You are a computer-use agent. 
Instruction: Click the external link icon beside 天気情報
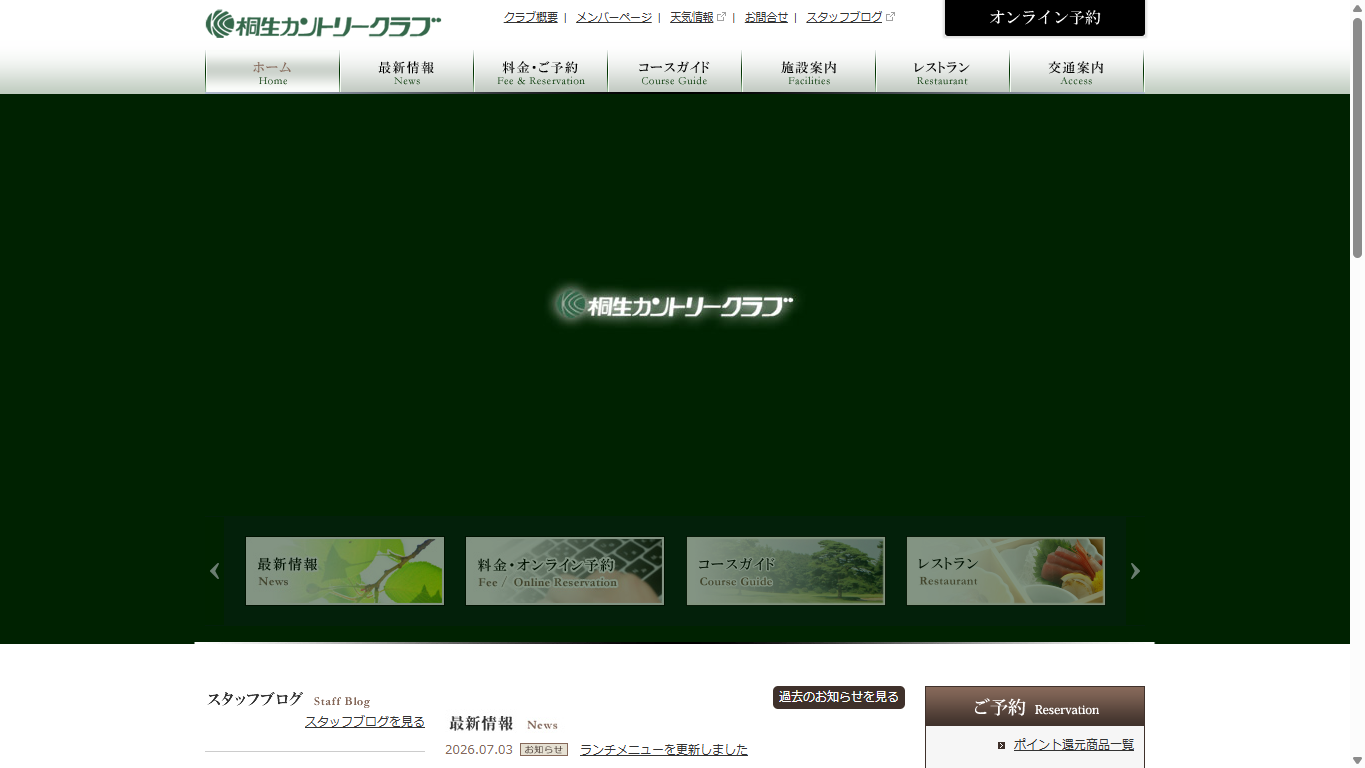pos(721,17)
